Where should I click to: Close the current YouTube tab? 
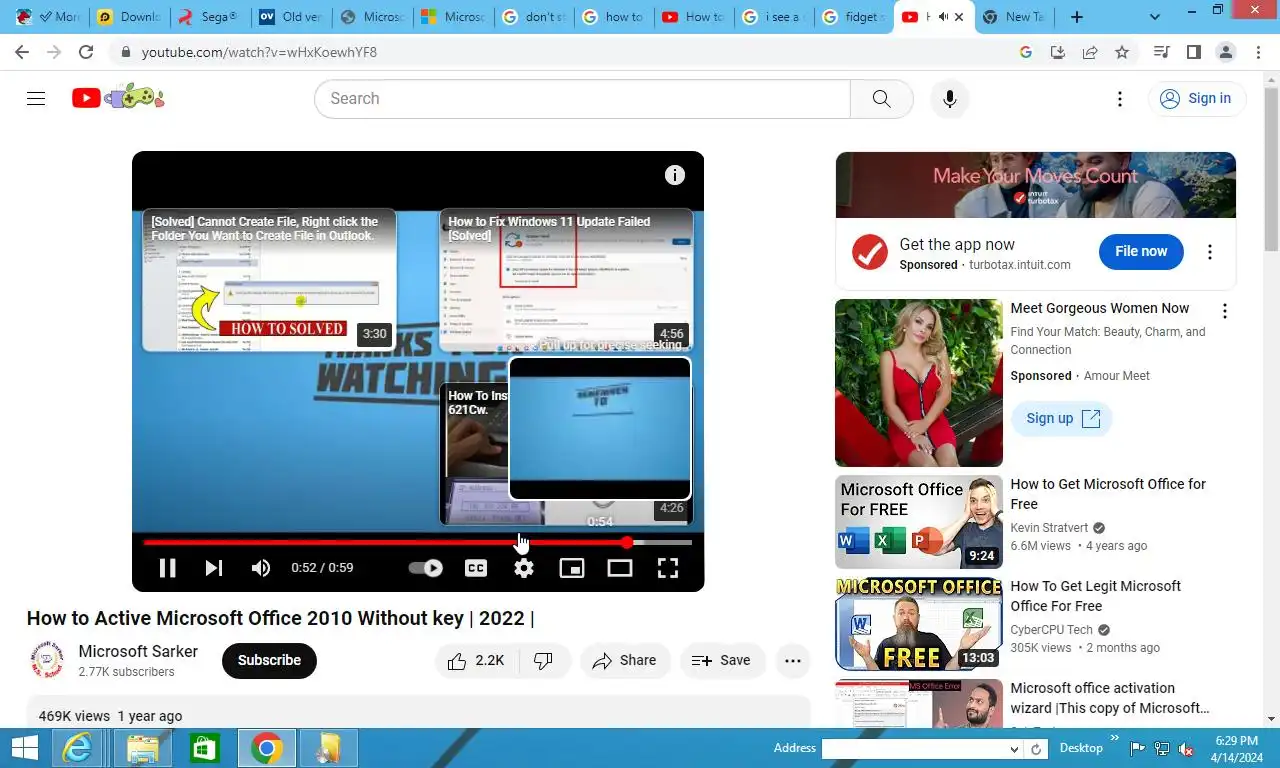pyautogui.click(x=960, y=17)
